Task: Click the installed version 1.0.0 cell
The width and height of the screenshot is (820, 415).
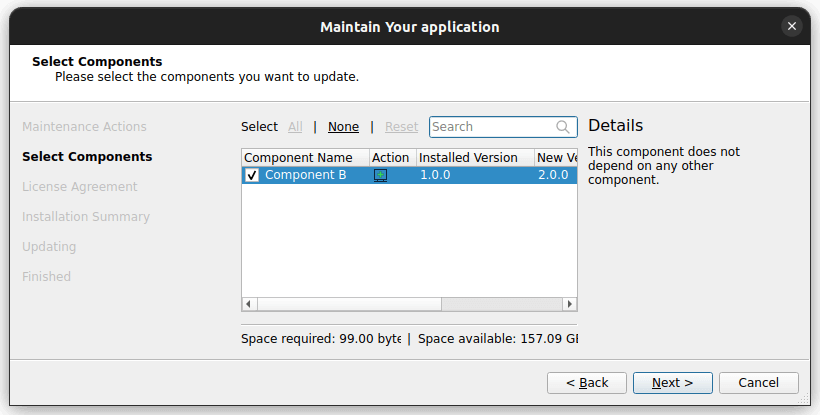Action: click(436, 175)
